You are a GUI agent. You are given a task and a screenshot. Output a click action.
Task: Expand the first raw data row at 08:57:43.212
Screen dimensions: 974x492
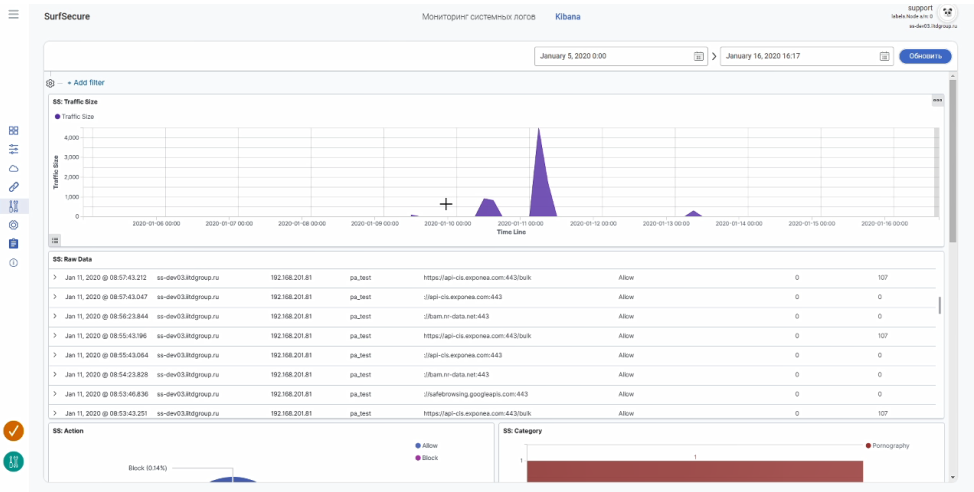(55, 277)
